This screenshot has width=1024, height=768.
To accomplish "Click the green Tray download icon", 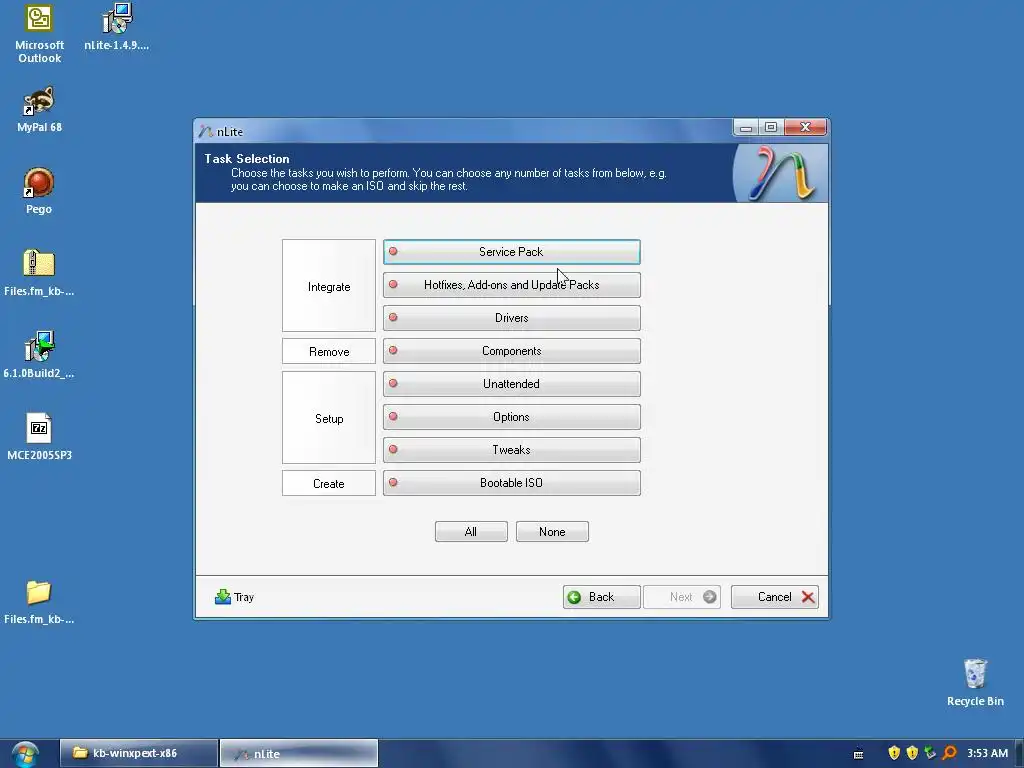I will click(x=223, y=597).
